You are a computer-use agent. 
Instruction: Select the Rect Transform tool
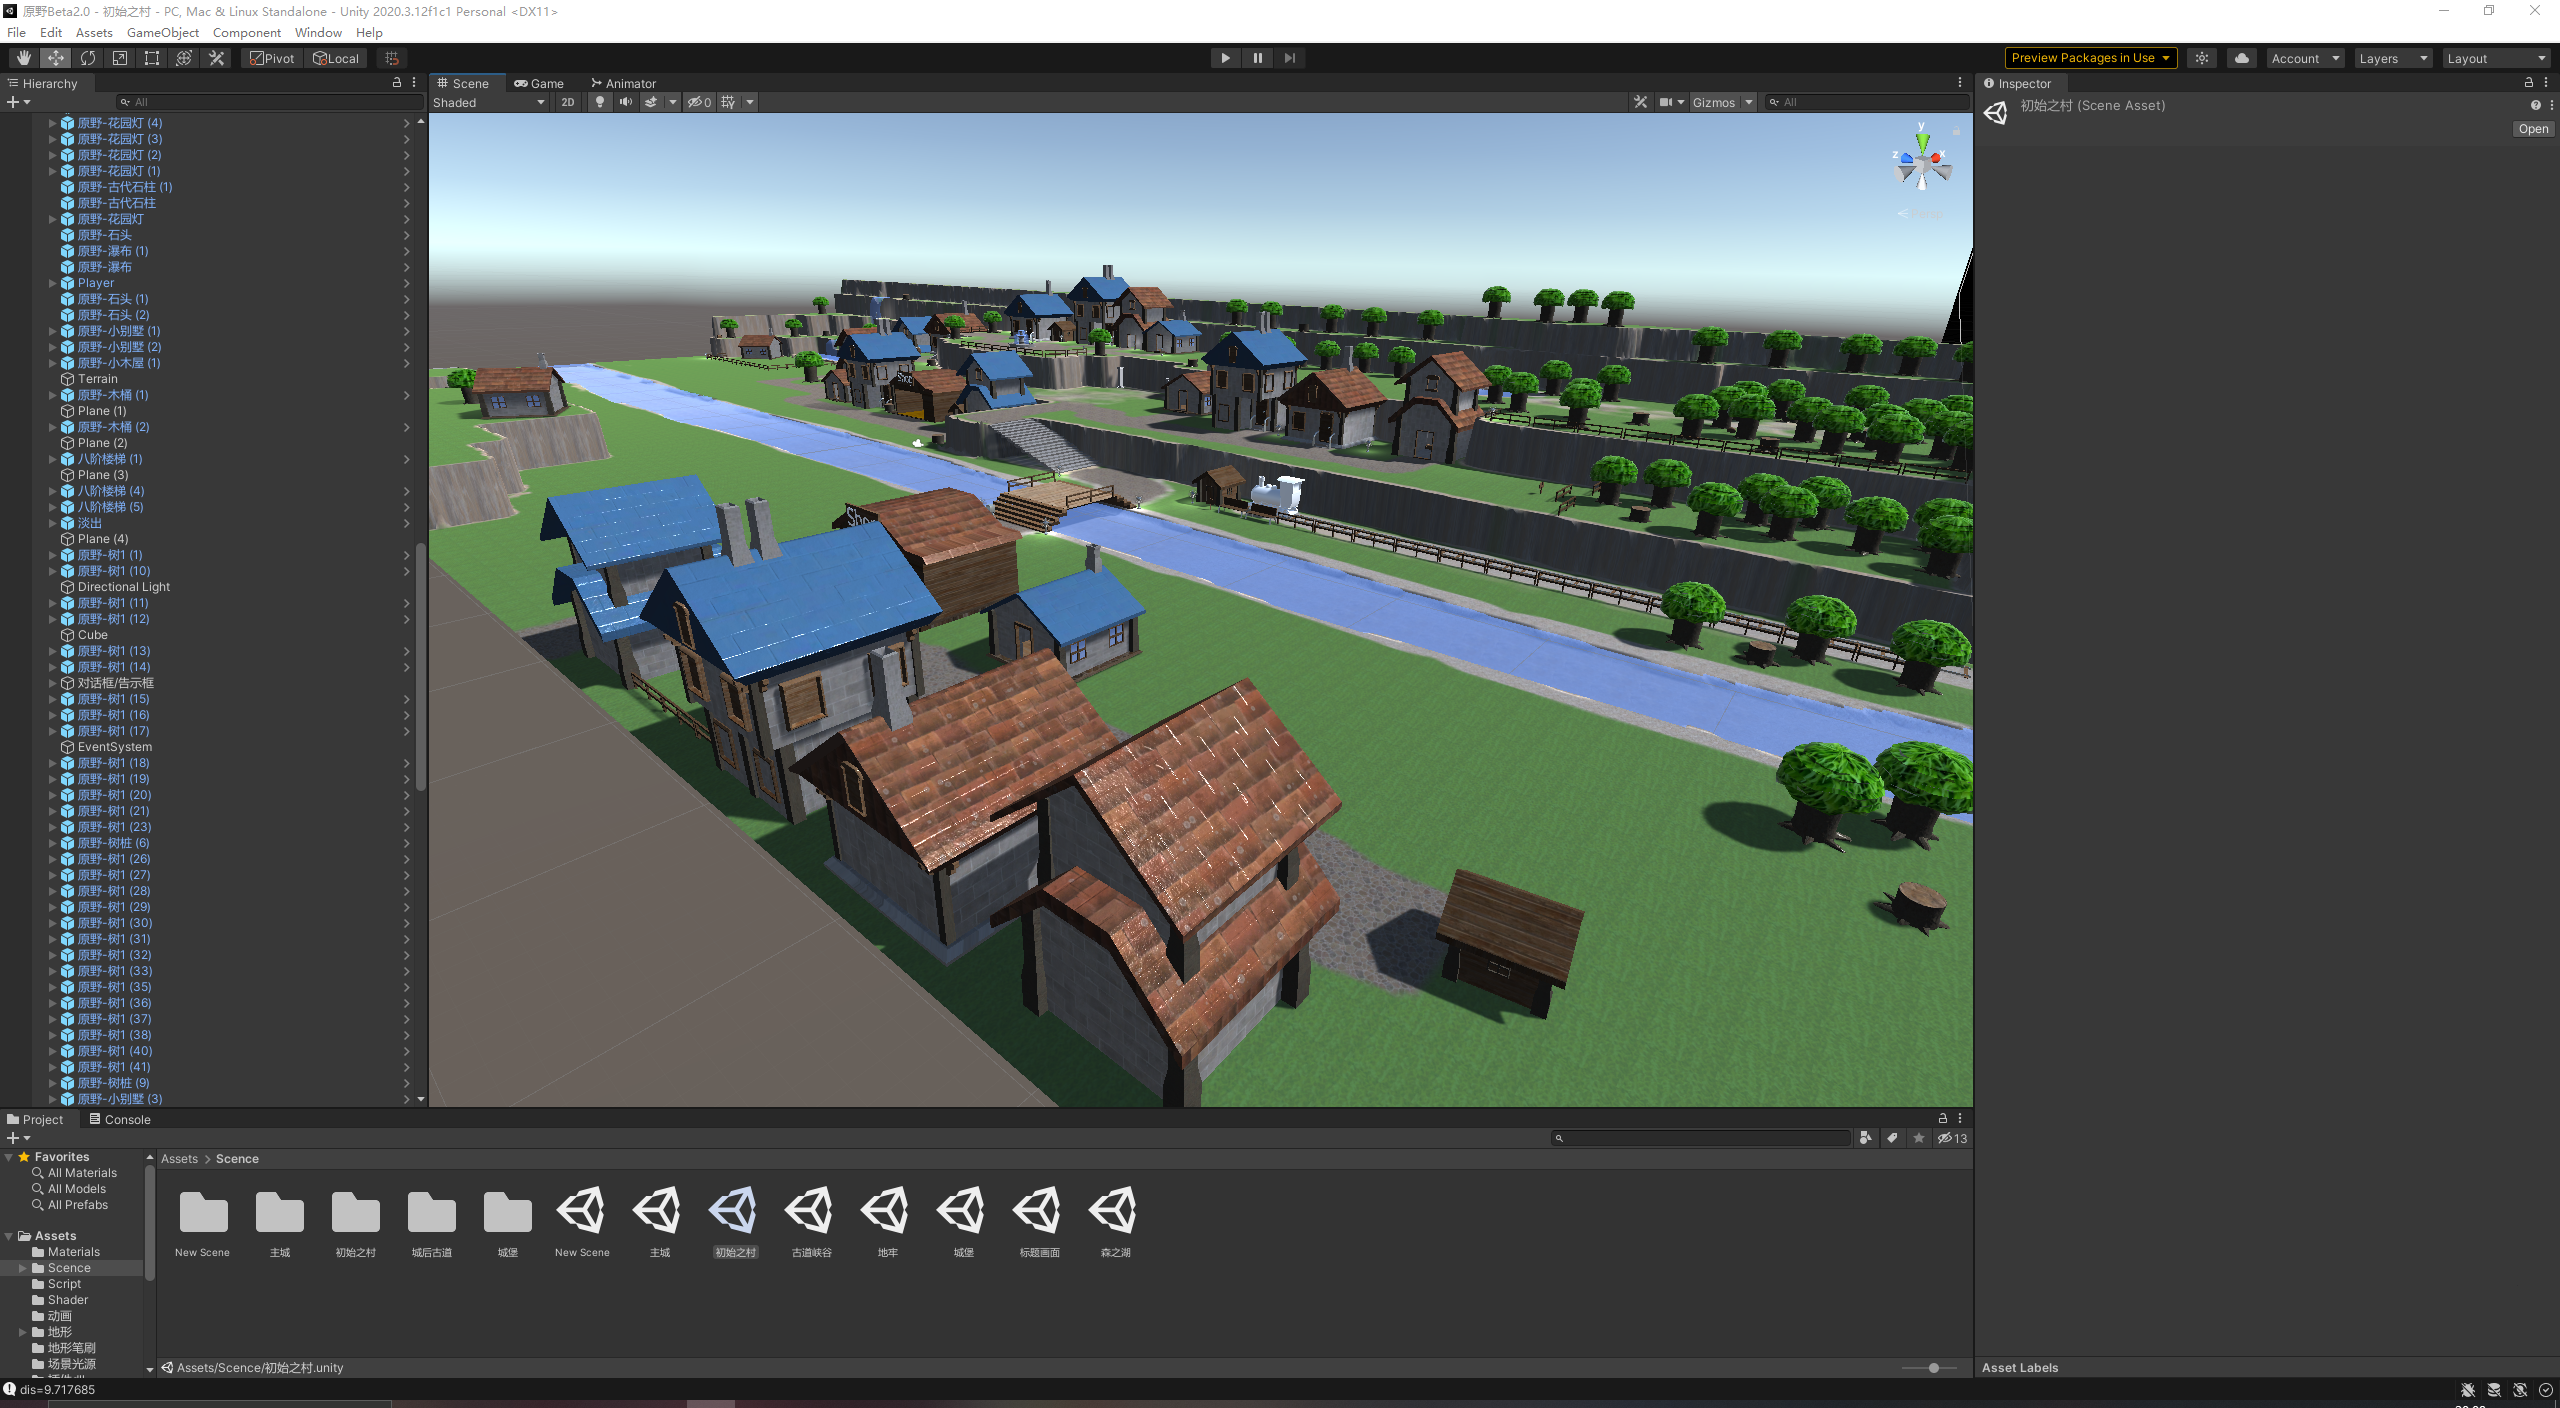click(x=152, y=58)
